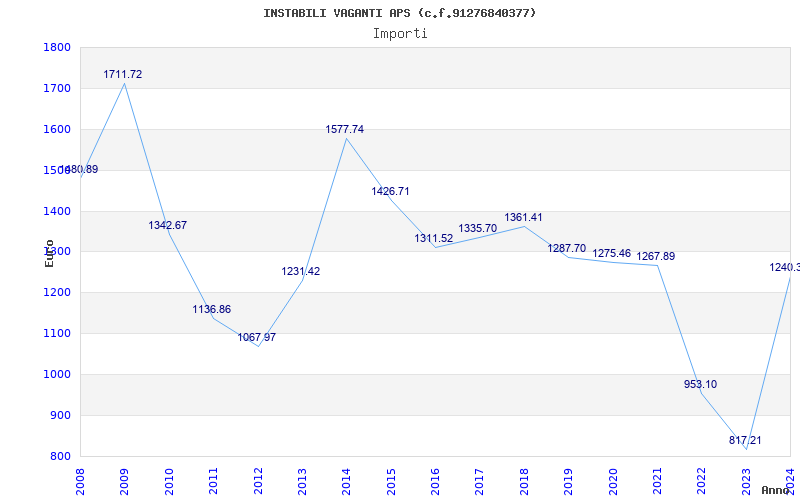800x500 pixels.
Task: Select the 1577.74 peak label
Action: pyautogui.click(x=345, y=130)
